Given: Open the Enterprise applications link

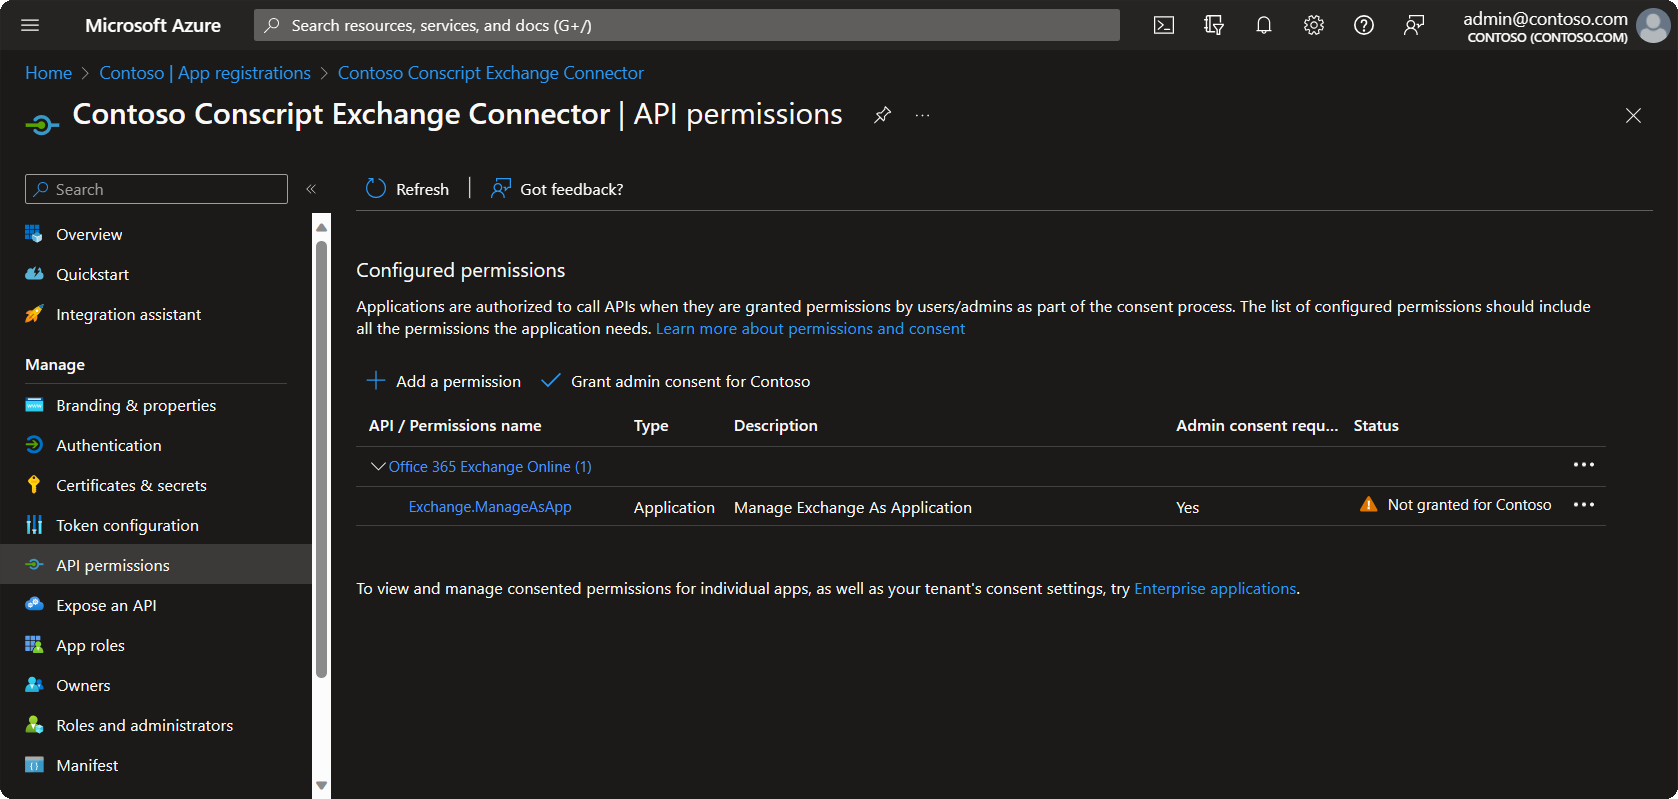Looking at the screenshot, I should (1215, 588).
